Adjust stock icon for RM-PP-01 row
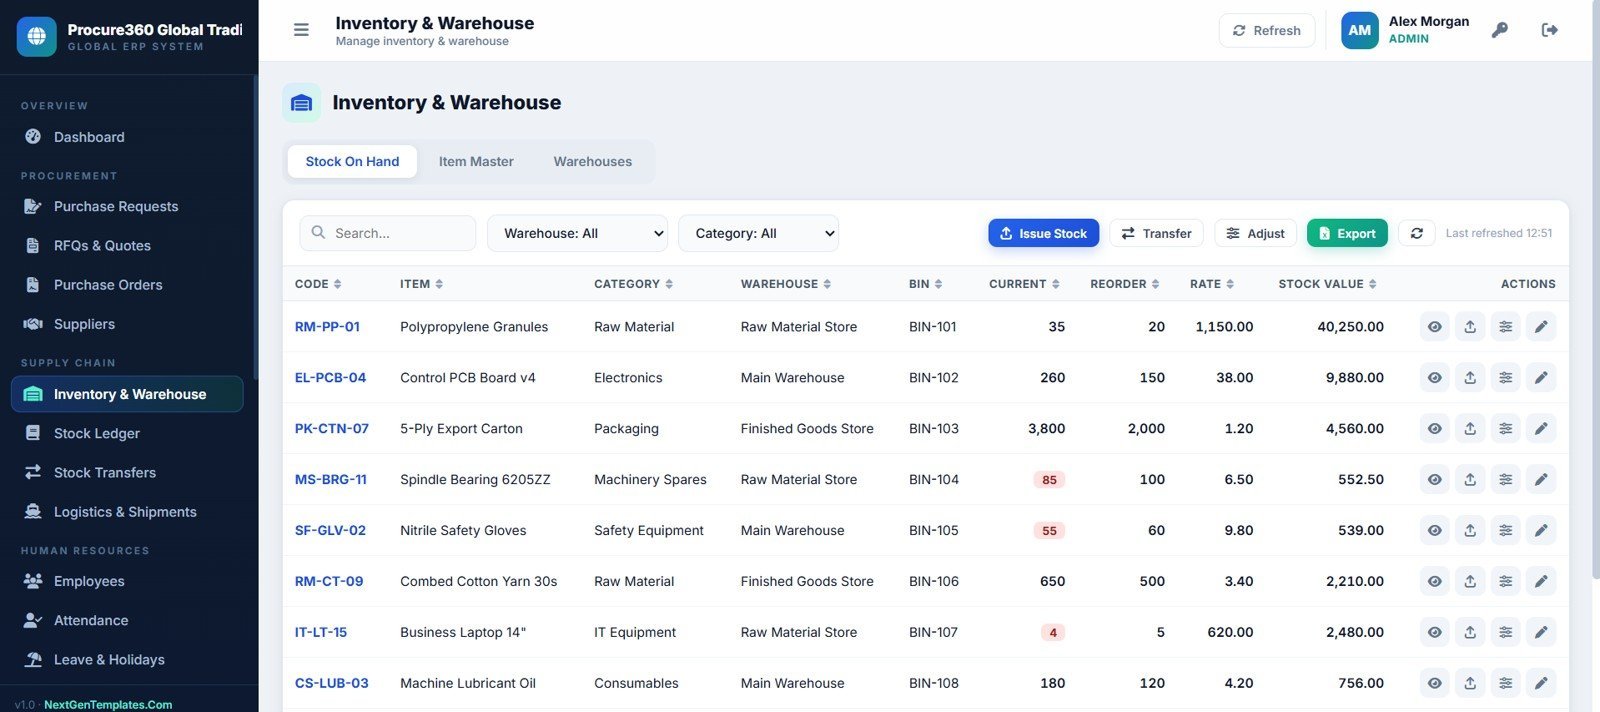Viewport: 1600px width, 712px height. pos(1506,327)
